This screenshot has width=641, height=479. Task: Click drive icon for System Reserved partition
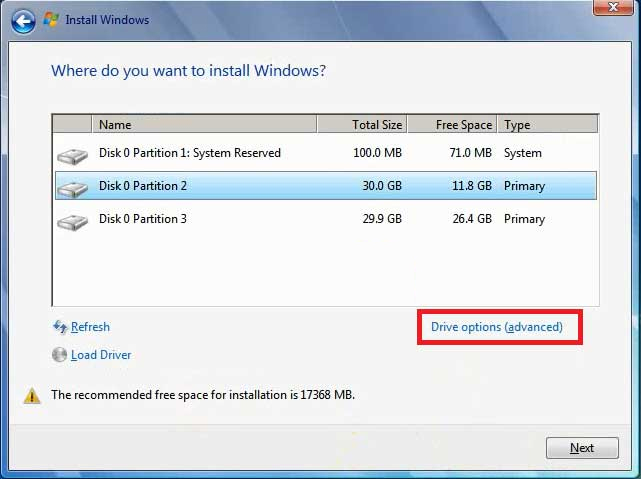(x=72, y=157)
